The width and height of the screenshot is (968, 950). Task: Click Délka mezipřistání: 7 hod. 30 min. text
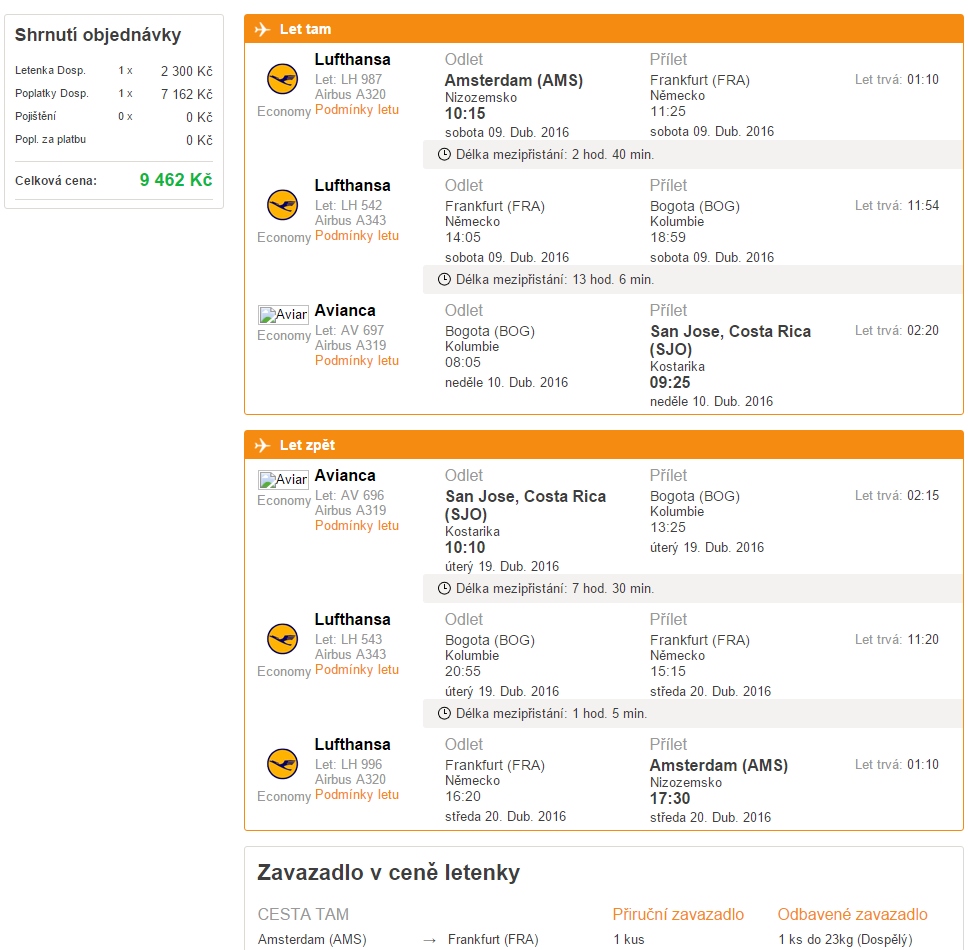pyautogui.click(x=555, y=588)
